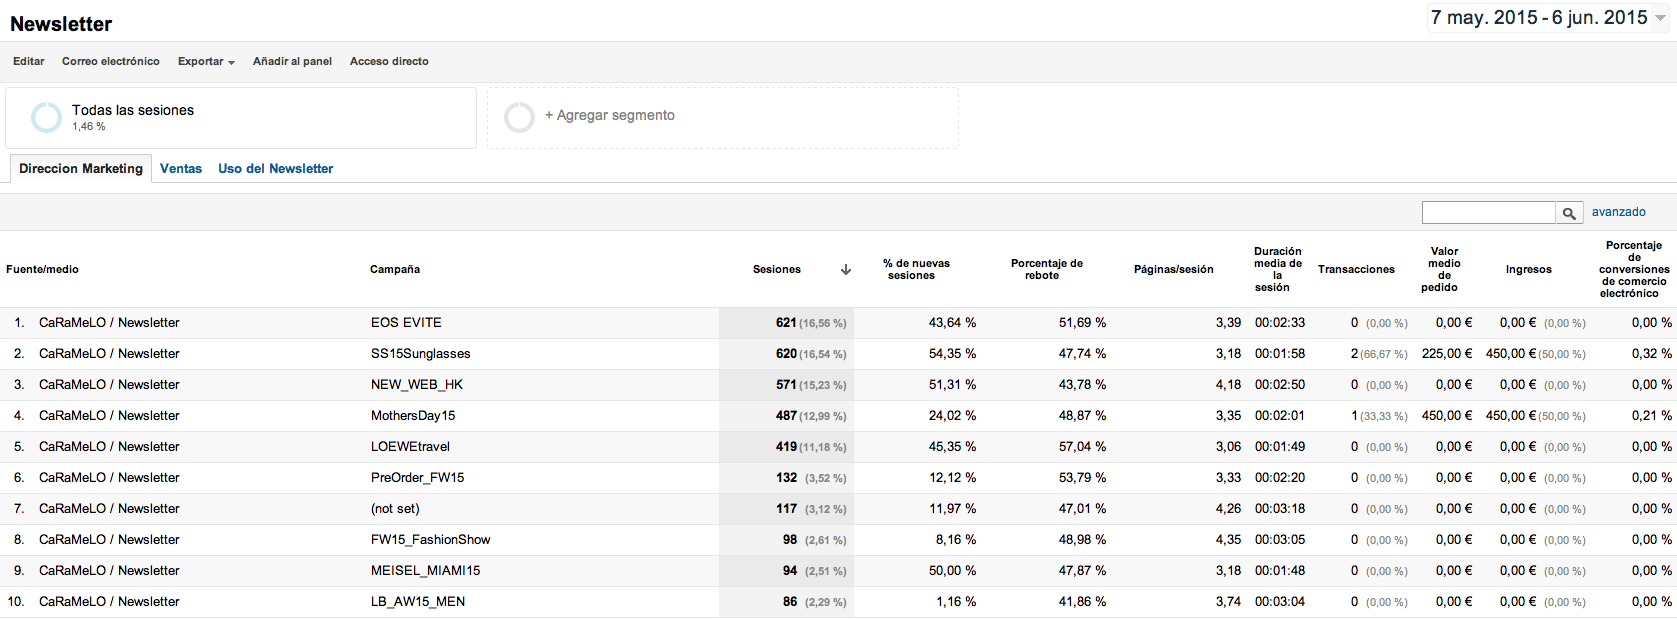The width and height of the screenshot is (1677, 619).
Task: Click sessions value 620 for SS15Sunglasses
Action: coord(786,354)
